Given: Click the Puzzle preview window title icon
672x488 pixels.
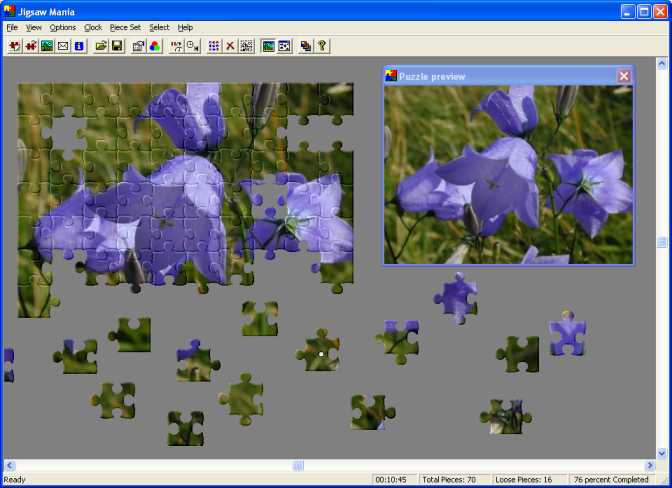Looking at the screenshot, I should (x=390, y=76).
